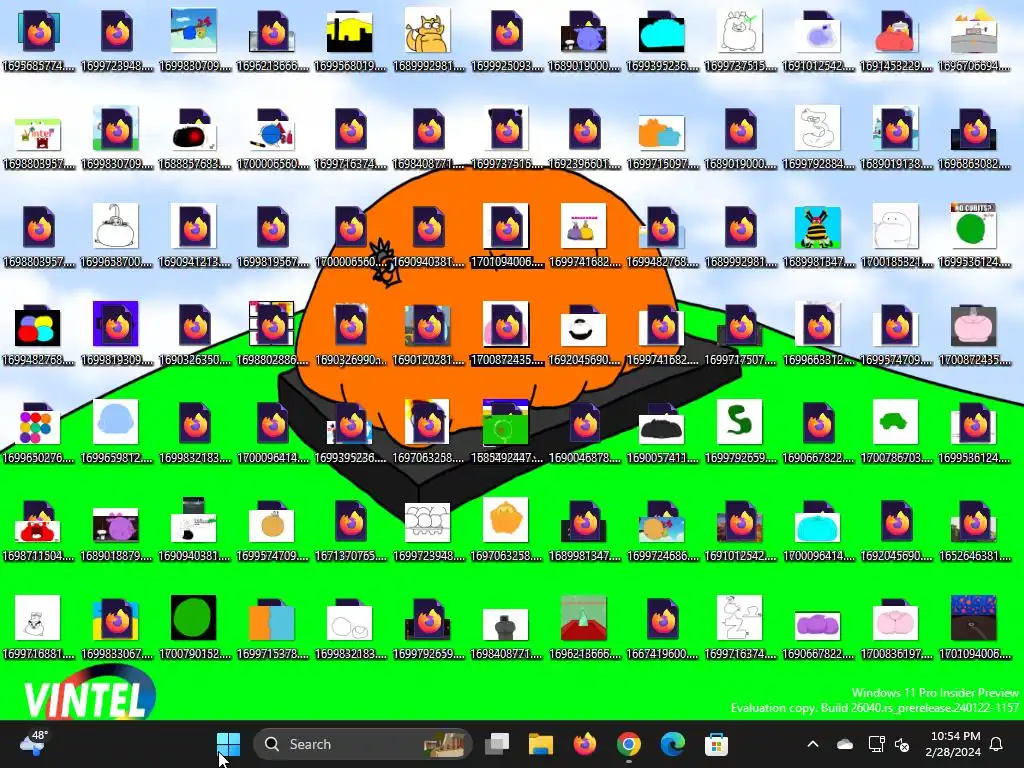1024x768 pixels.
Task: Select the orange and blue file 1699715378
Action: click(273, 628)
